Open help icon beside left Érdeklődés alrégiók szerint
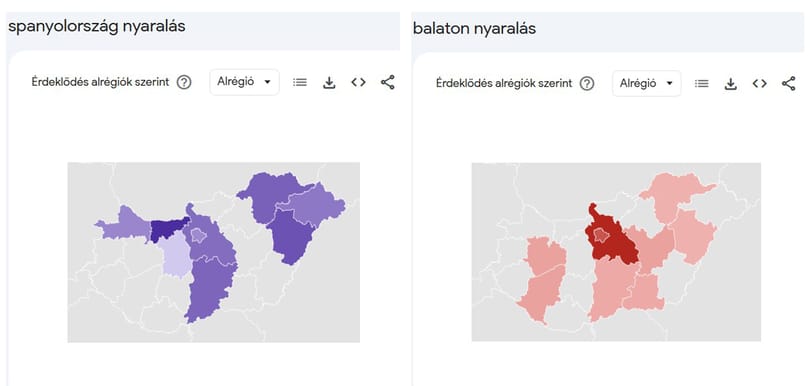 184,82
